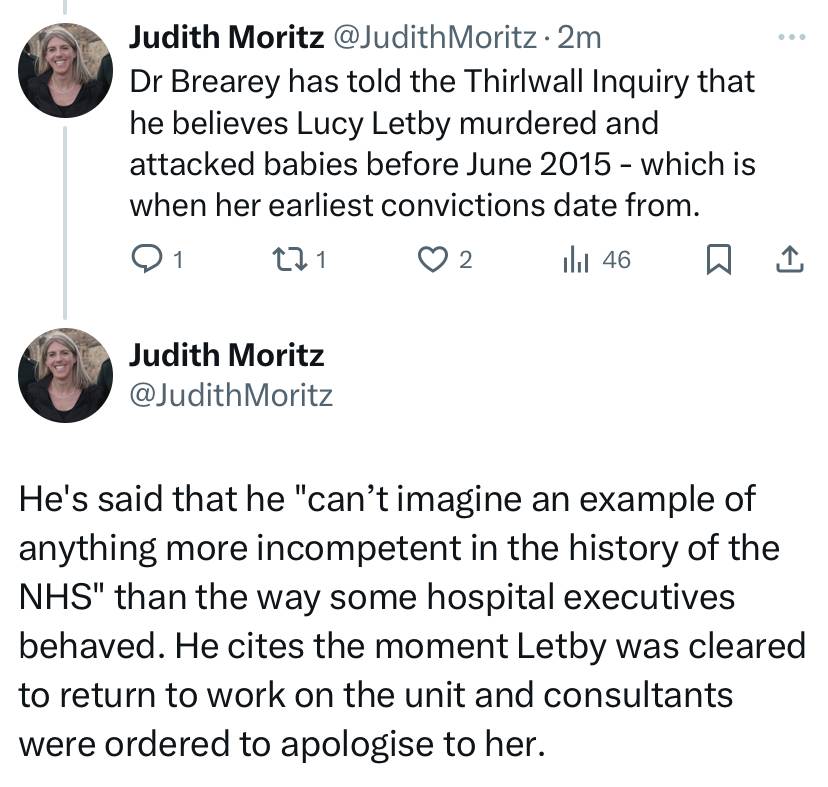The image size is (828, 787).
Task: Tap the retweet icon on first tweet
Action: pyautogui.click(x=289, y=259)
